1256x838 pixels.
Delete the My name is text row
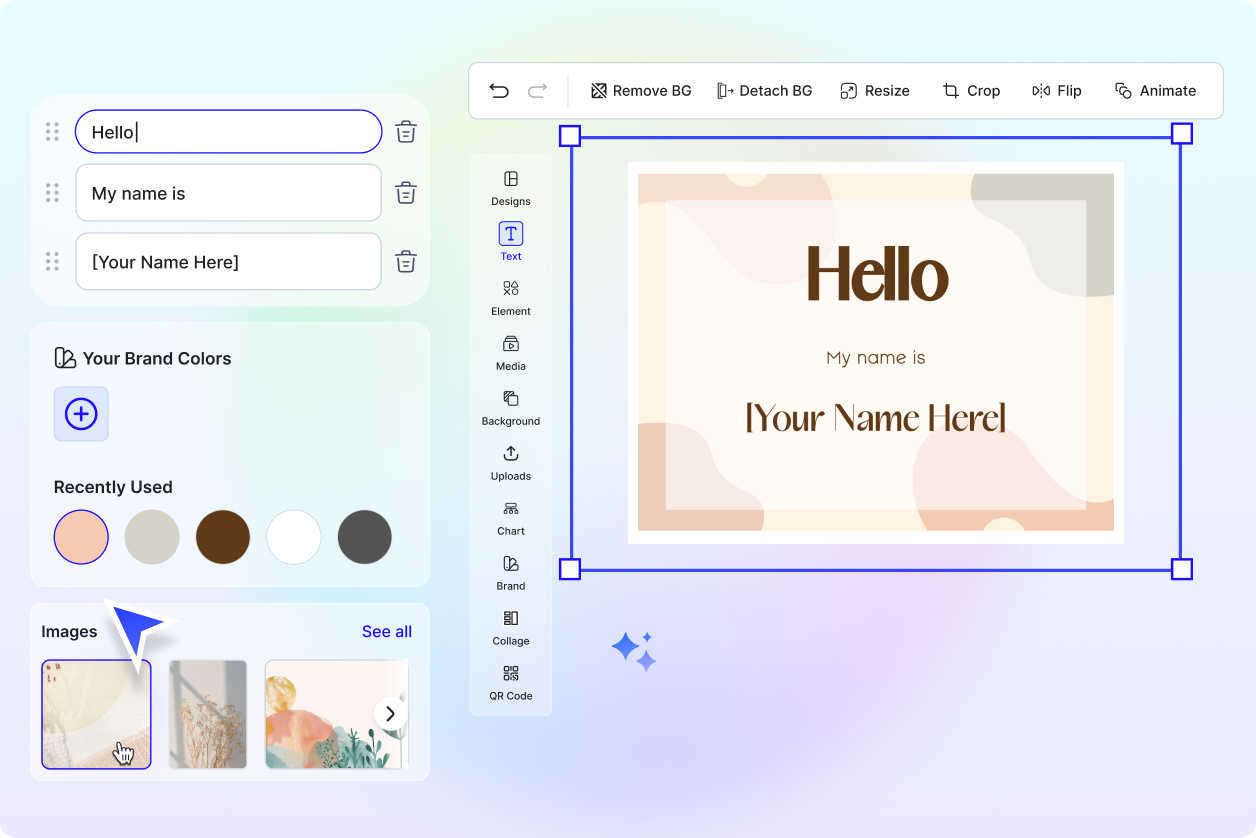pyautogui.click(x=406, y=193)
